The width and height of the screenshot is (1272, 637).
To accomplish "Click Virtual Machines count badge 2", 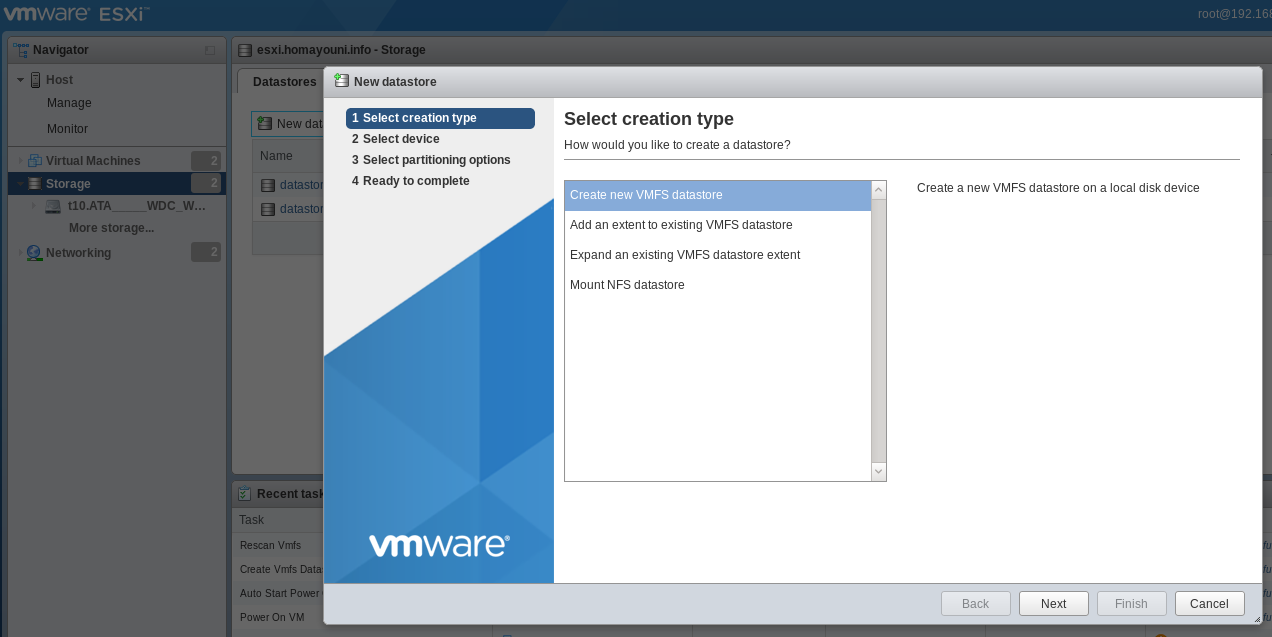I will tap(206, 161).
